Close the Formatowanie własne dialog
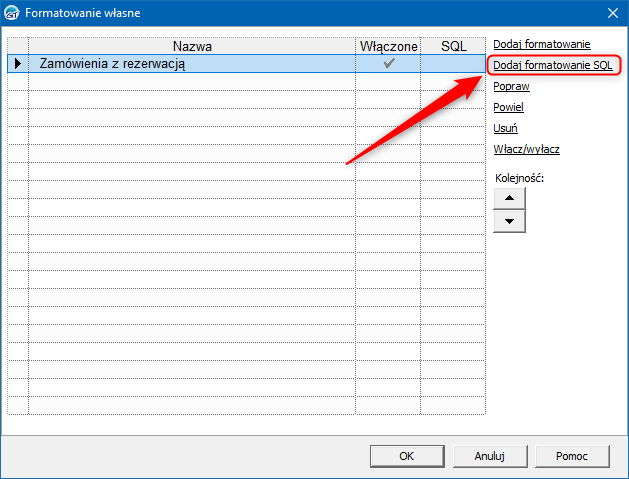 [x=613, y=13]
